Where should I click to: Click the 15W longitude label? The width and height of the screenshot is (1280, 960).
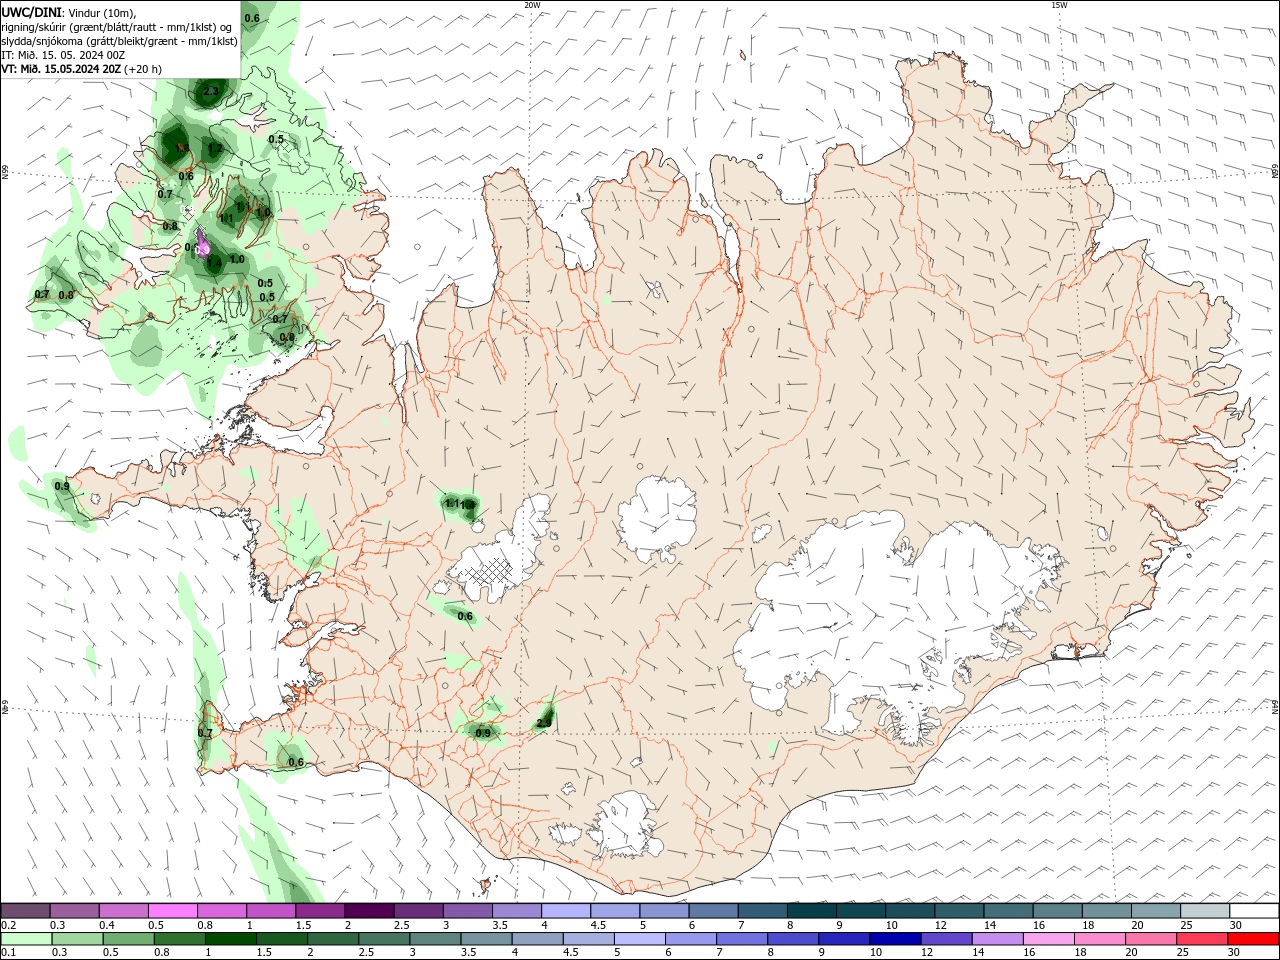[x=1059, y=5]
